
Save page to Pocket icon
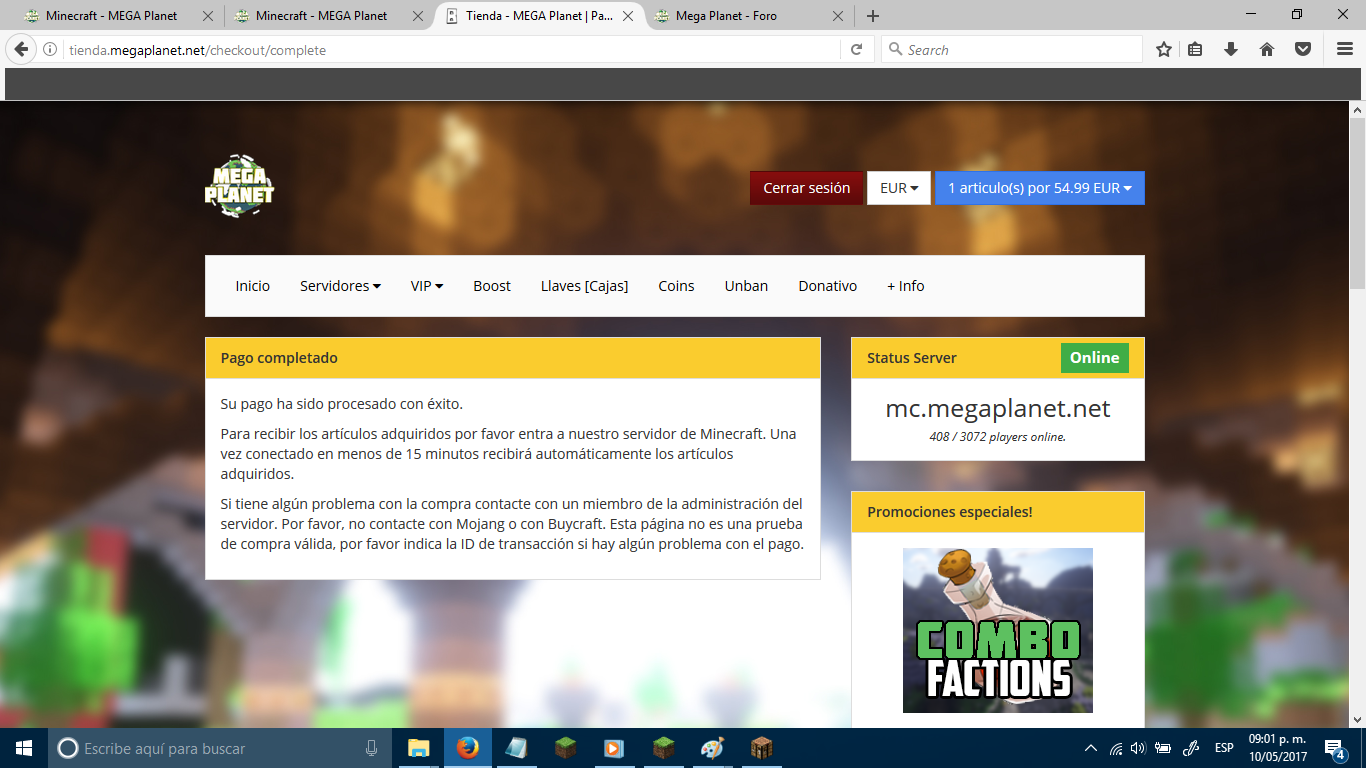(1303, 50)
